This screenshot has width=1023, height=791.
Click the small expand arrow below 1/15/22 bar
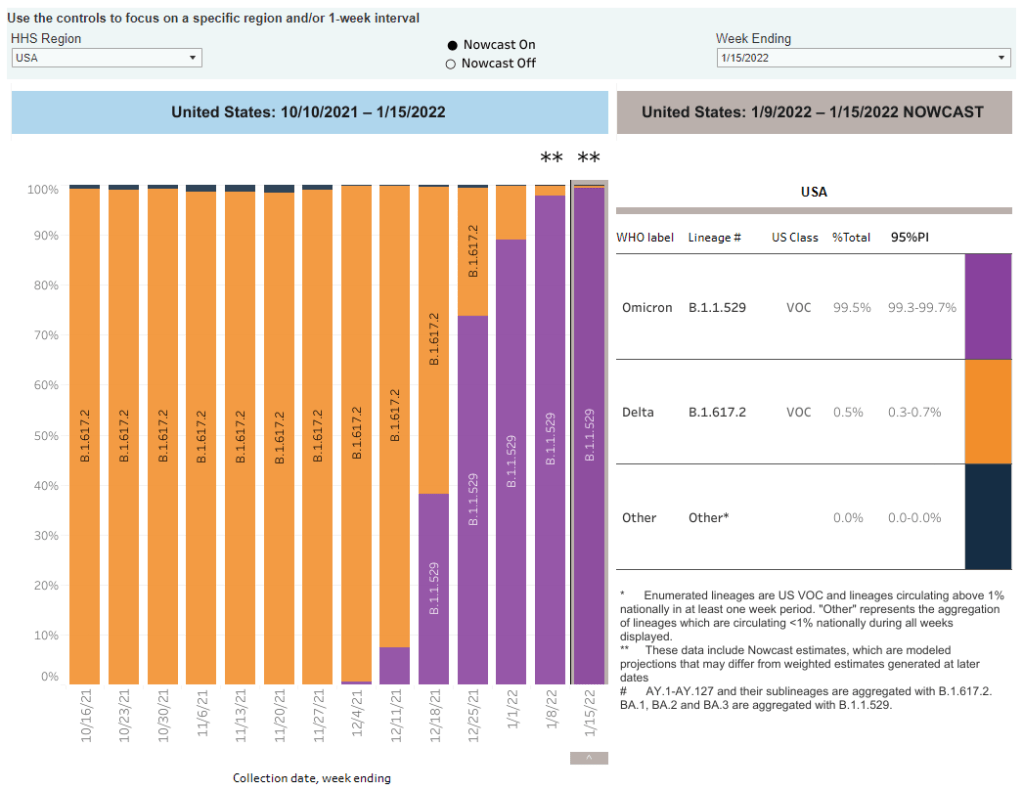pyautogui.click(x=589, y=758)
